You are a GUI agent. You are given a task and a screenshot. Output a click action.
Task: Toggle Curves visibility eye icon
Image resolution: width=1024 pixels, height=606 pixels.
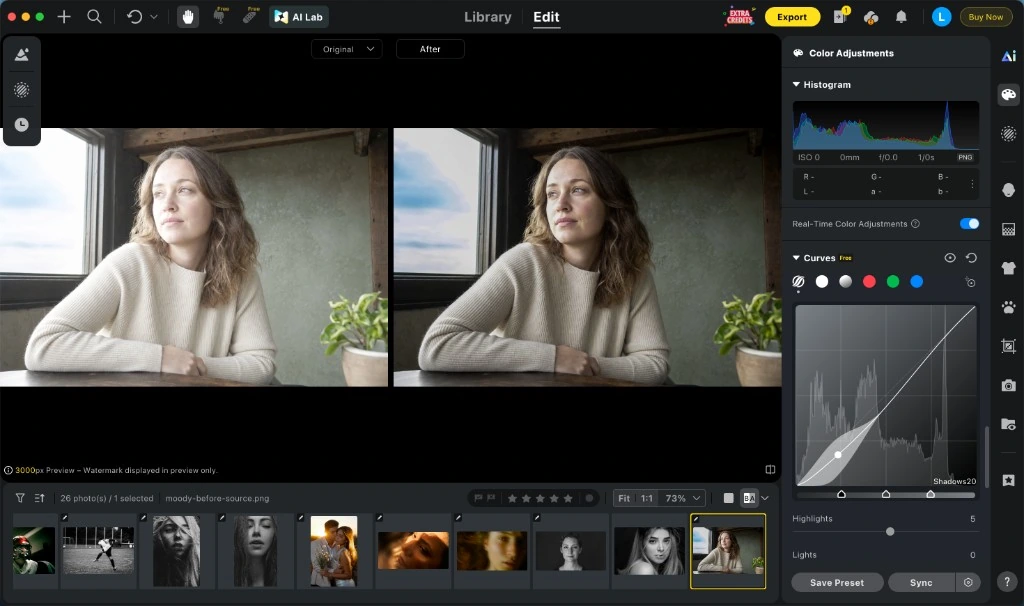click(x=950, y=258)
